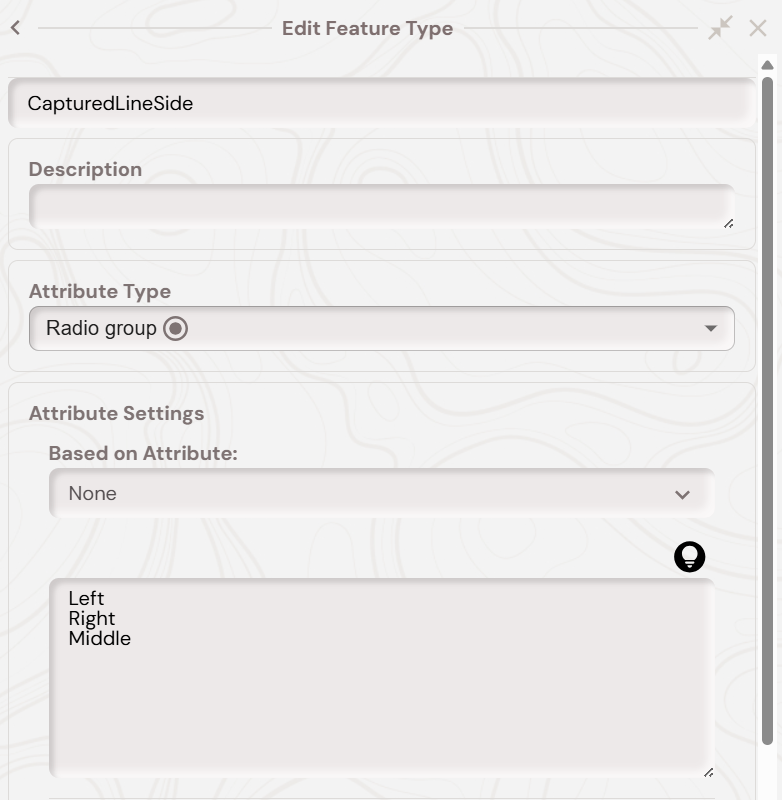Go back using the left chevron arrow
This screenshot has width=782, height=800.
15,28
